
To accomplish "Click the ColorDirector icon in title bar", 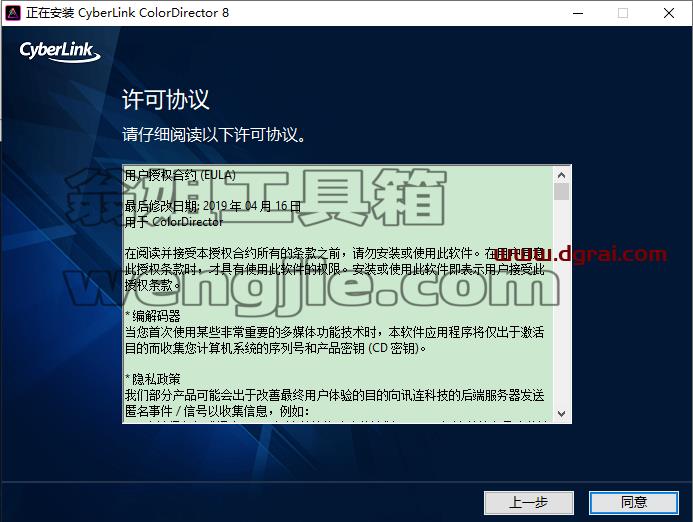I will 13,13.
